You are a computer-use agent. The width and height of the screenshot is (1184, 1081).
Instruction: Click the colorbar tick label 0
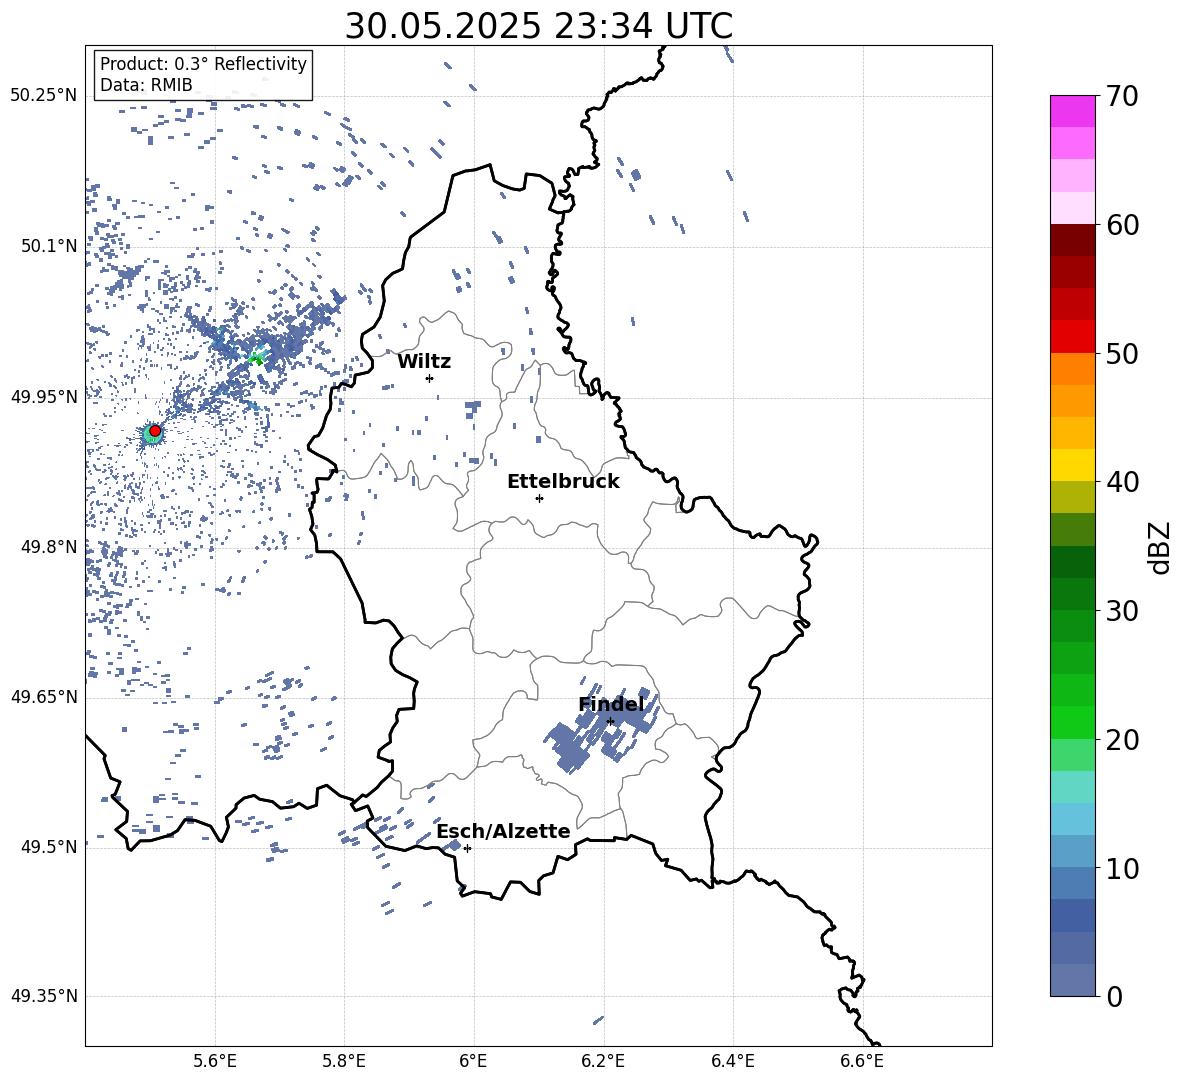click(x=1115, y=996)
